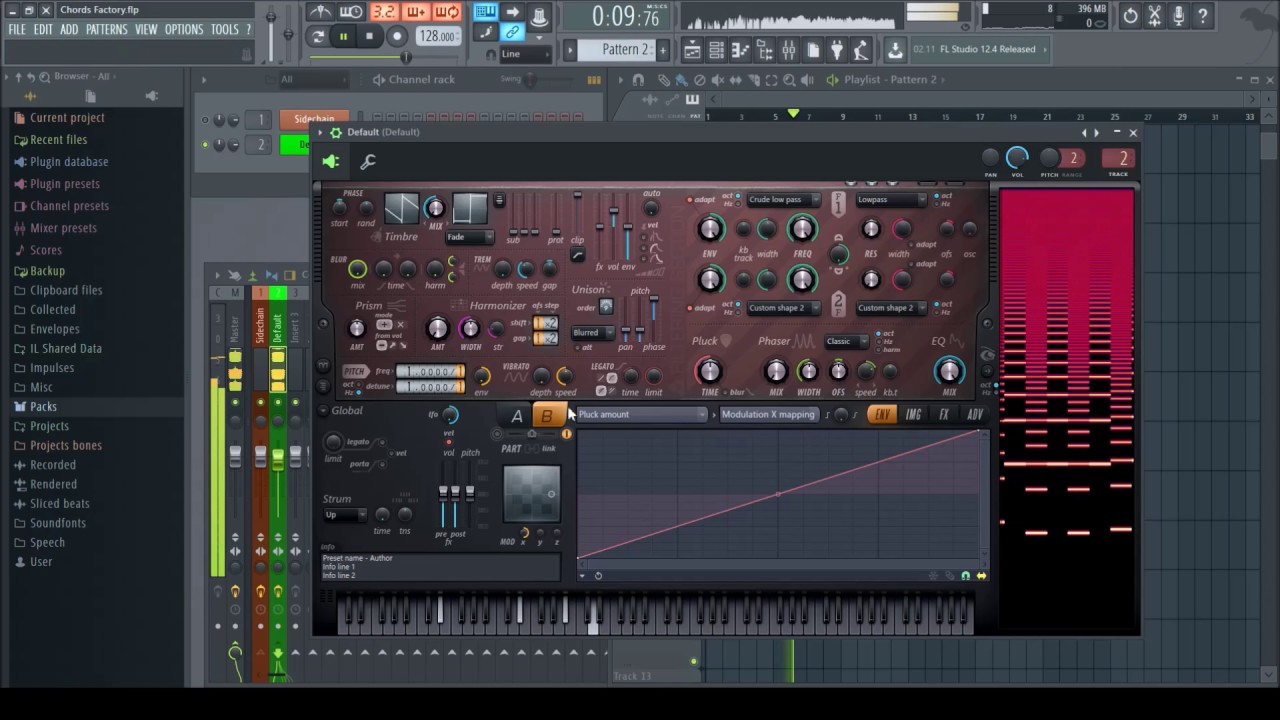Toggle pattern/song mode switch
1280x720 pixels.
(x=318, y=36)
